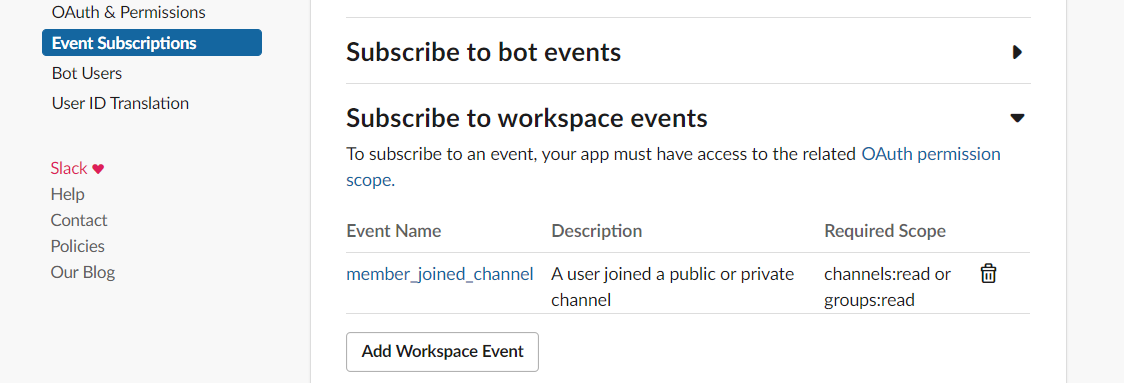Viewport: 1124px width, 383px height.
Task: Click the Subscribe to bot events heading
Action: 483,52
